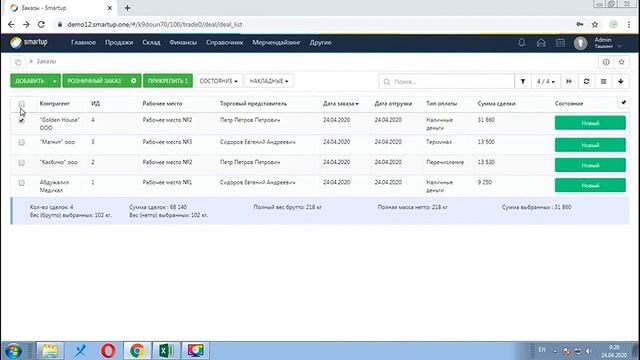The image size is (640, 360).
Task: Click the Рабочее место №3 cell
Action: click(x=167, y=142)
